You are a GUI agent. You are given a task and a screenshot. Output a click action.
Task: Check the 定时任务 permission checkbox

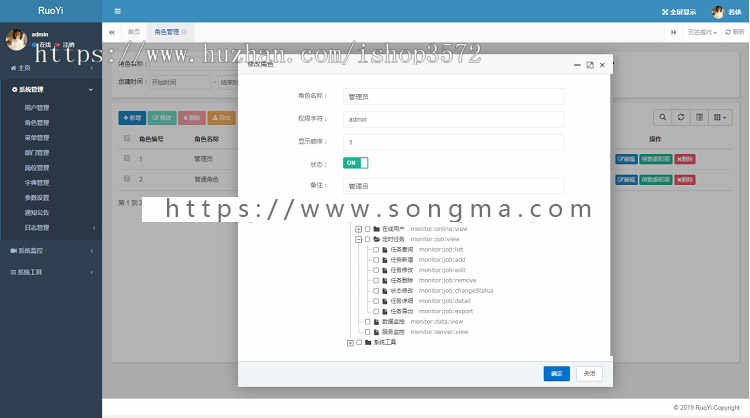[x=368, y=239]
